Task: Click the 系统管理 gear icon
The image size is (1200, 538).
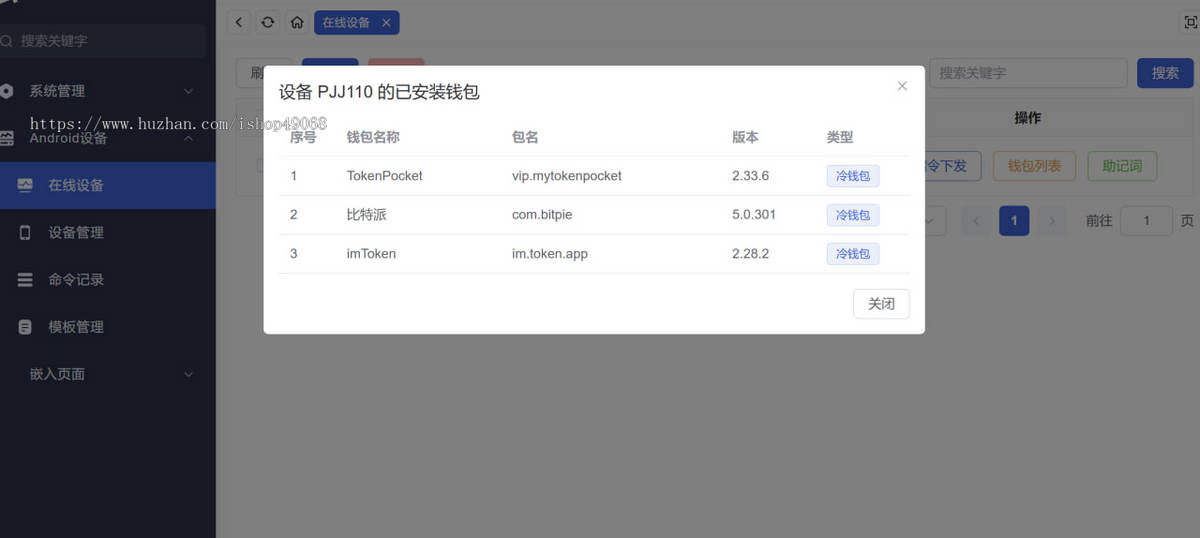Action: point(7,91)
